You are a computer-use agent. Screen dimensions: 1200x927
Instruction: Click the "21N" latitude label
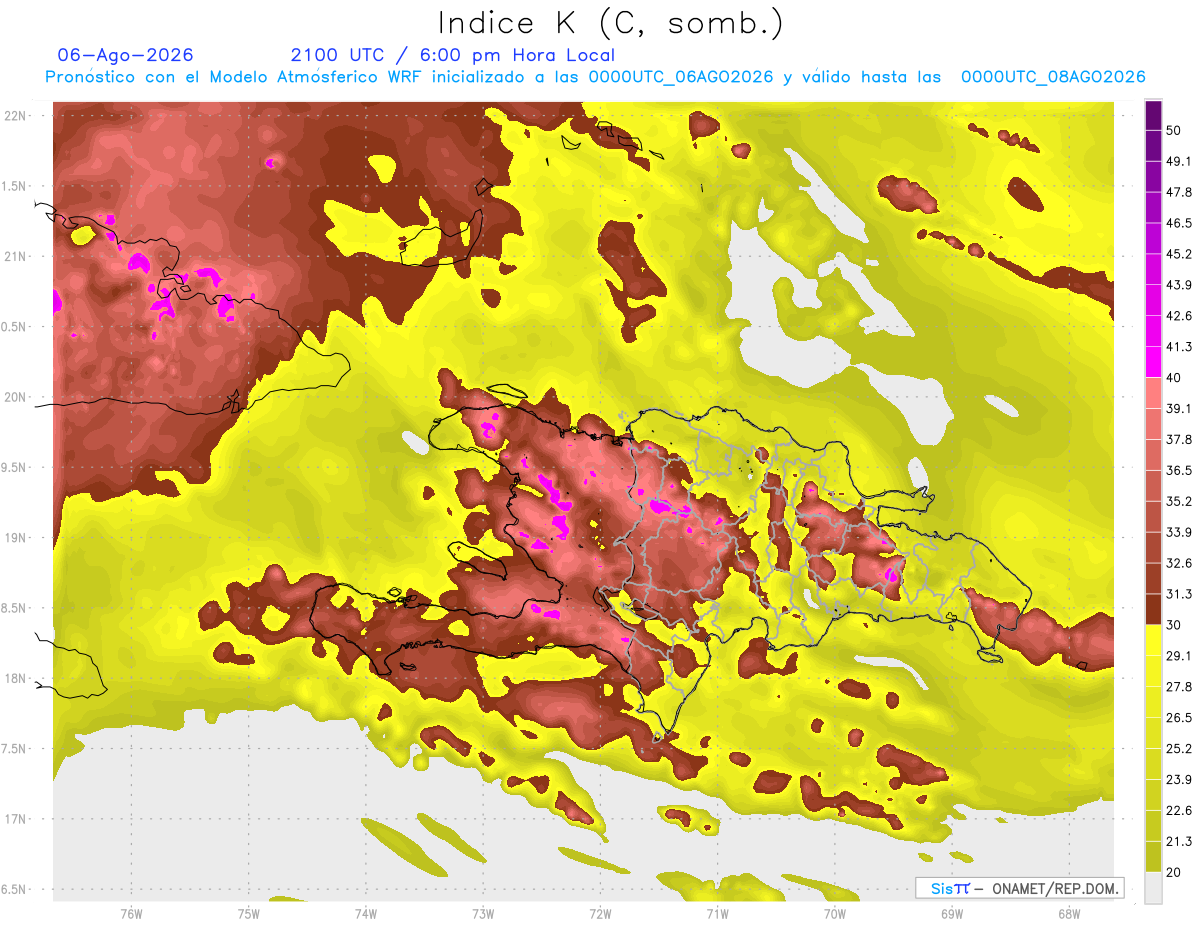(x=17, y=256)
